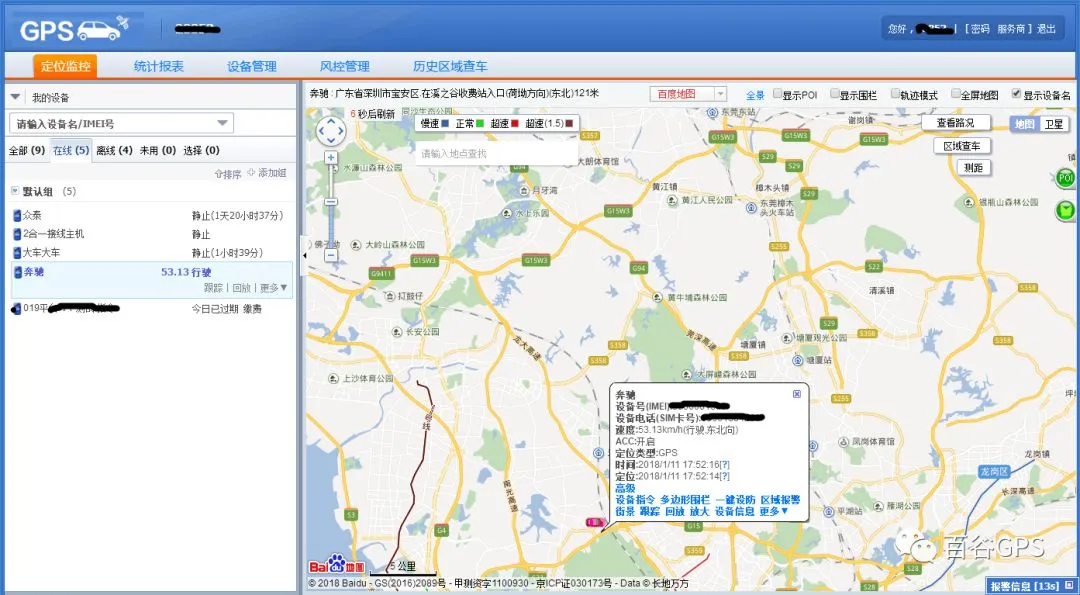Click the 黄江人民公园 park map icon
The width and height of the screenshot is (1080, 595).
coord(672,200)
